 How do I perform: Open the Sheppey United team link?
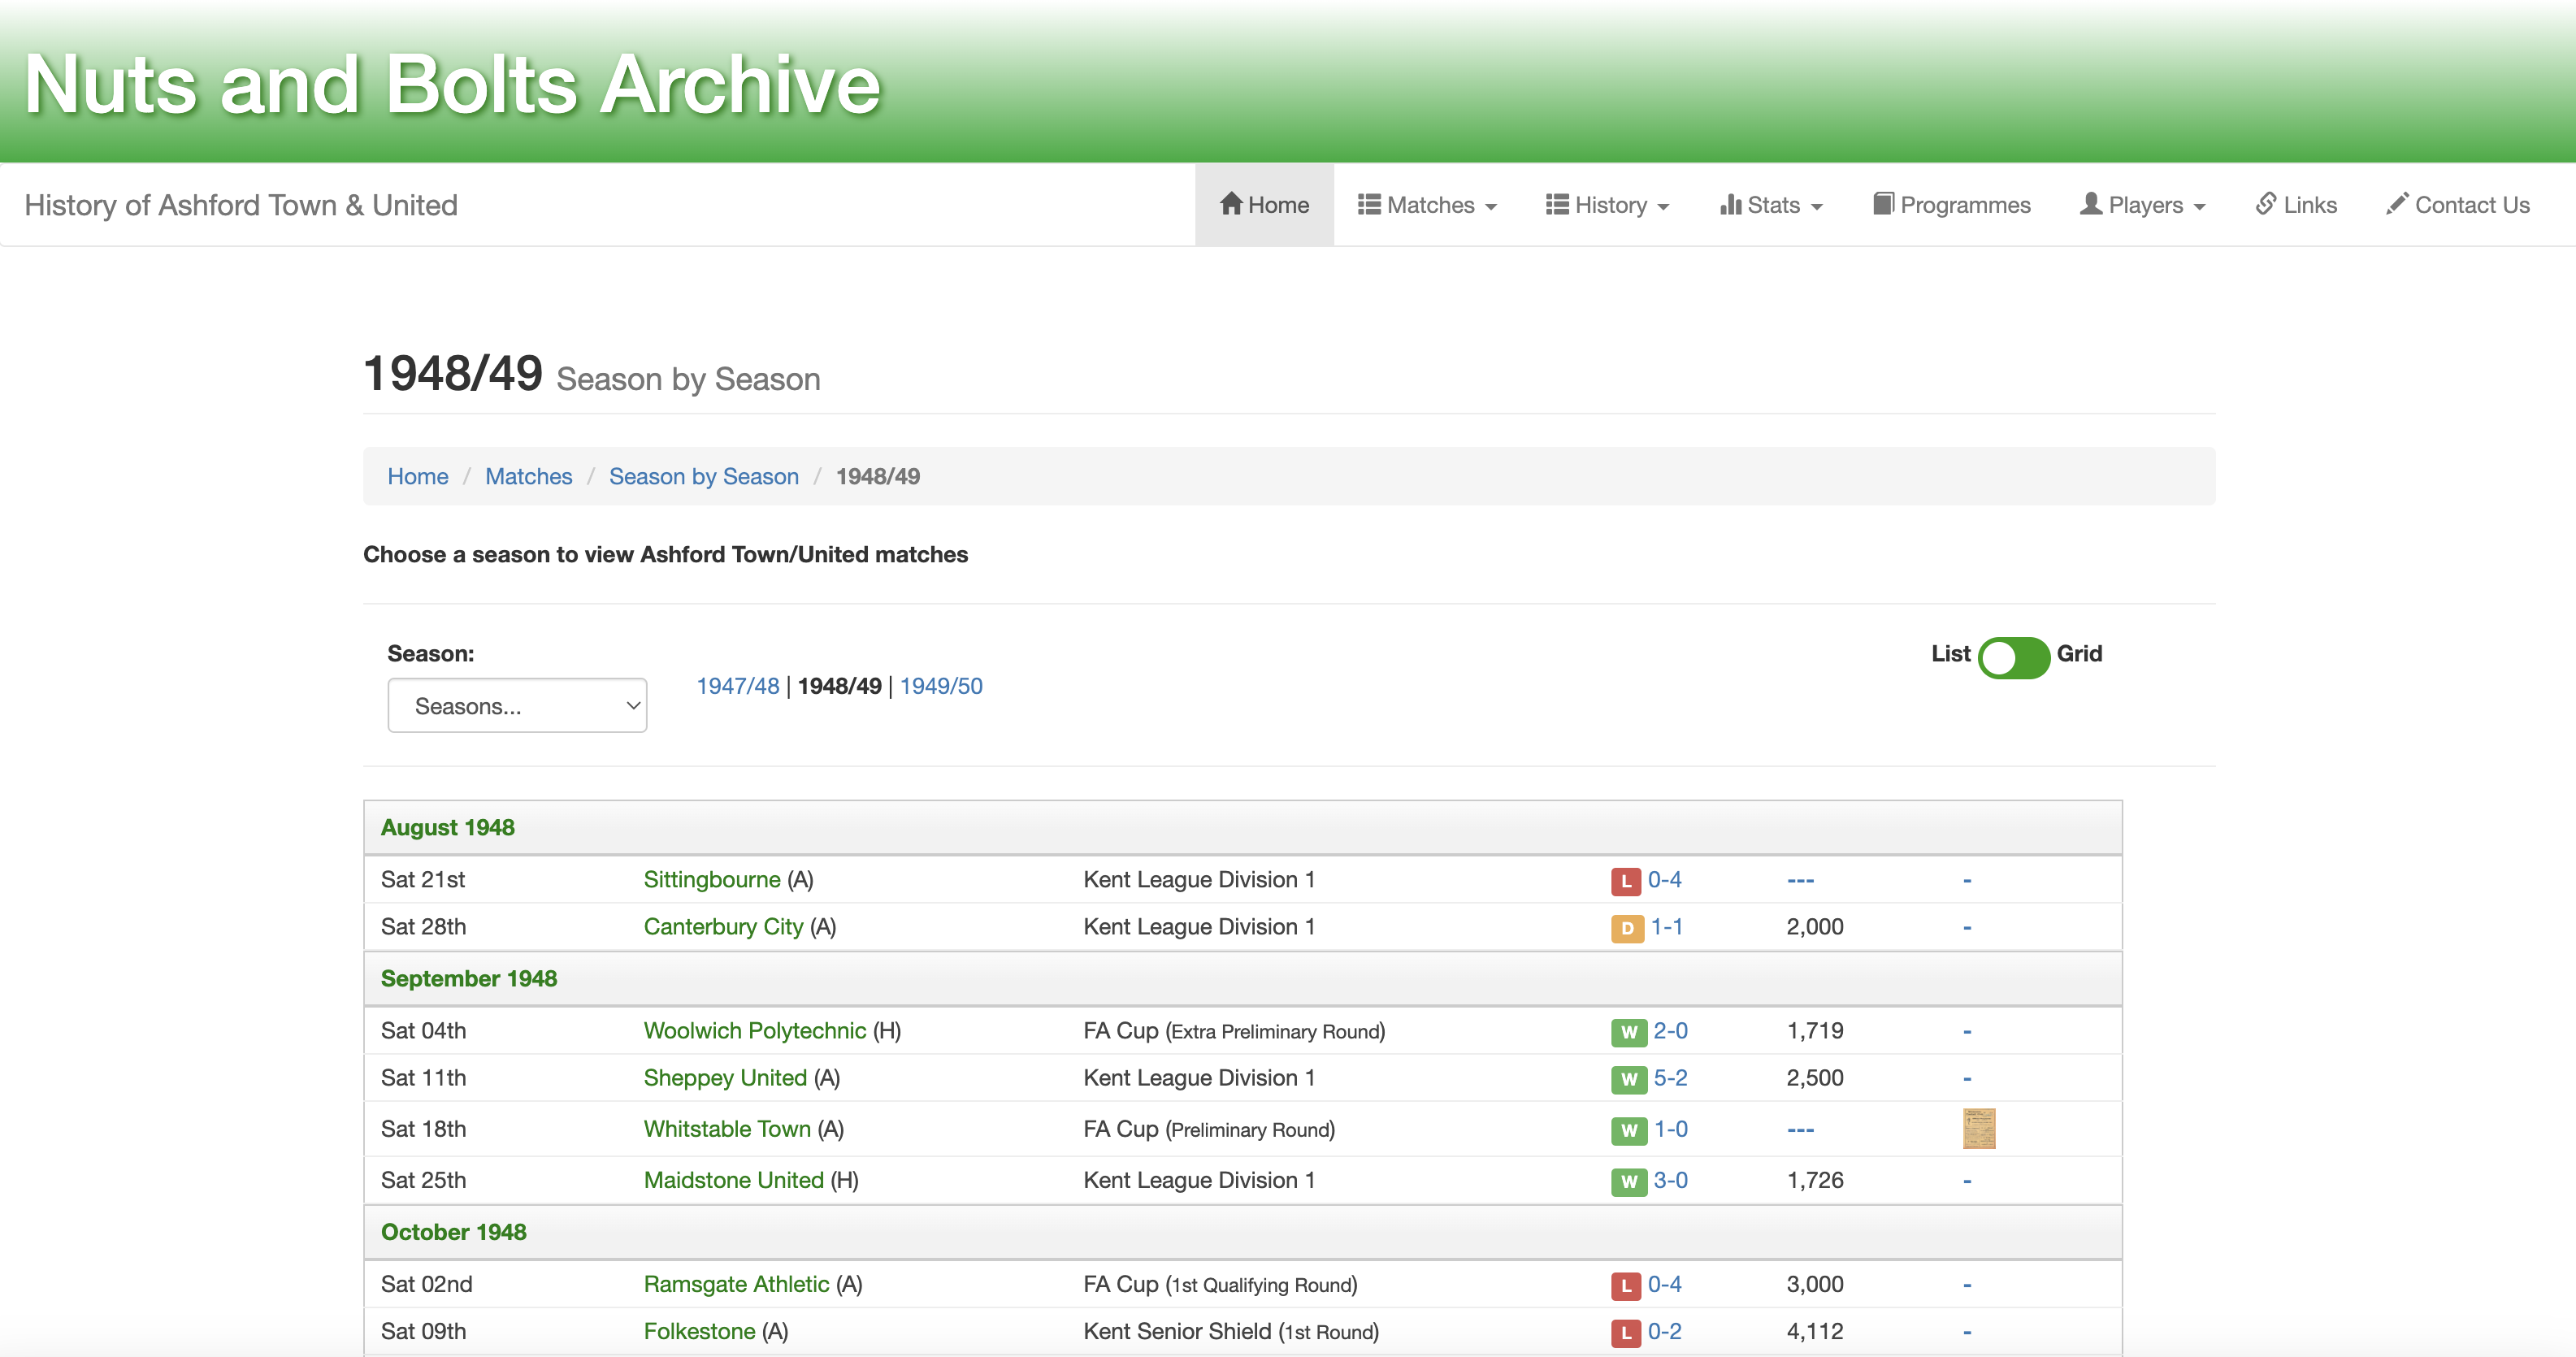pyautogui.click(x=724, y=1078)
